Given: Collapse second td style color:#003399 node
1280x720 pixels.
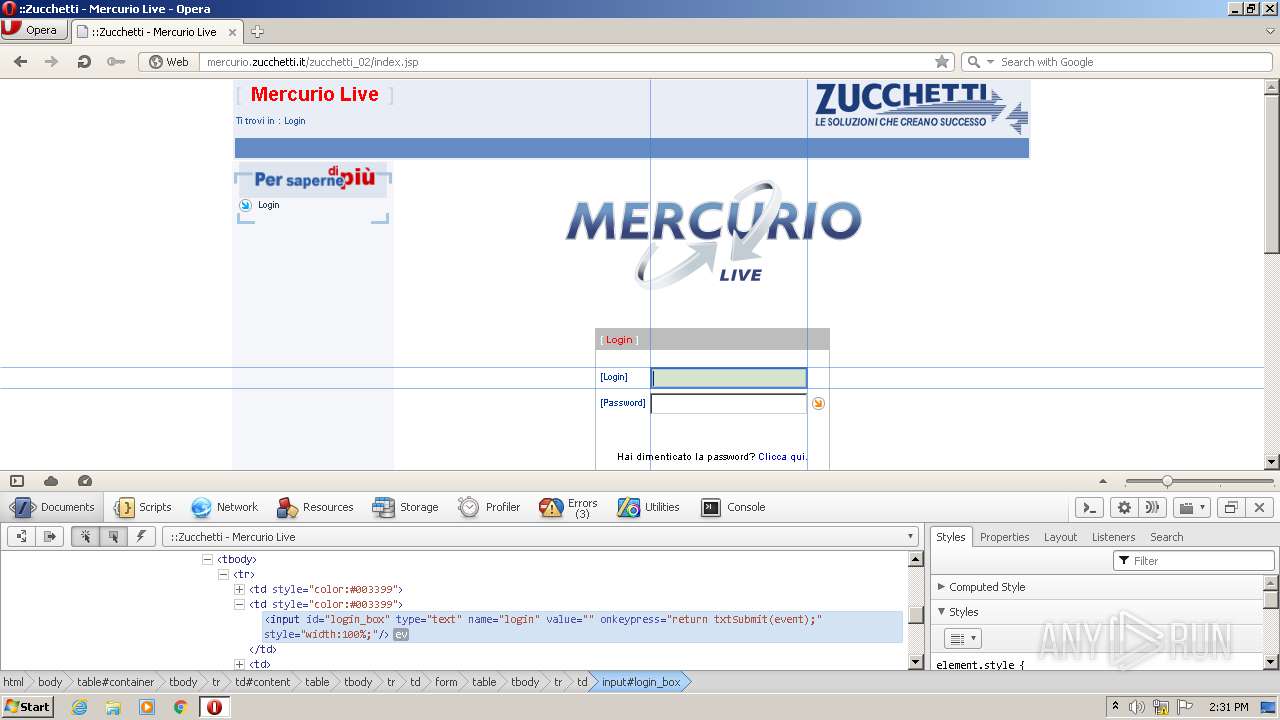Looking at the screenshot, I should [x=240, y=605].
